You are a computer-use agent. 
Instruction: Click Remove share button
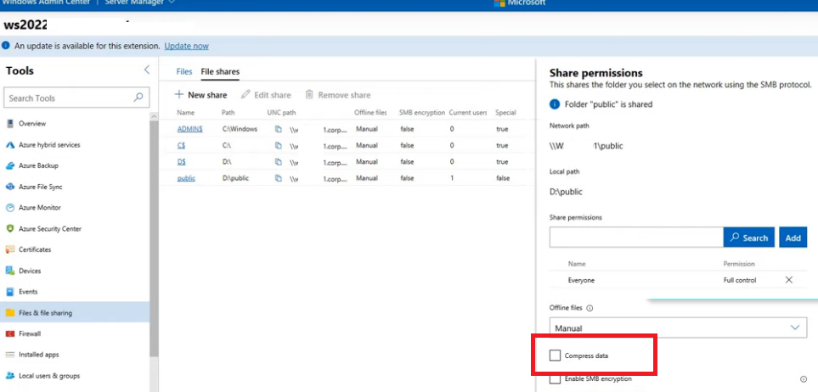click(x=338, y=95)
